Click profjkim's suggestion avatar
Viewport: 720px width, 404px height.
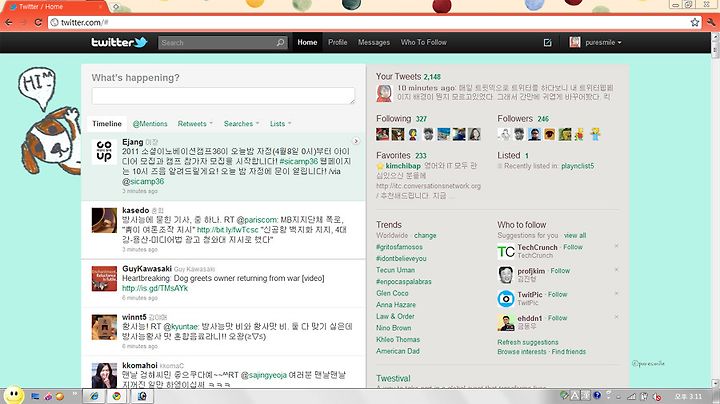506,275
